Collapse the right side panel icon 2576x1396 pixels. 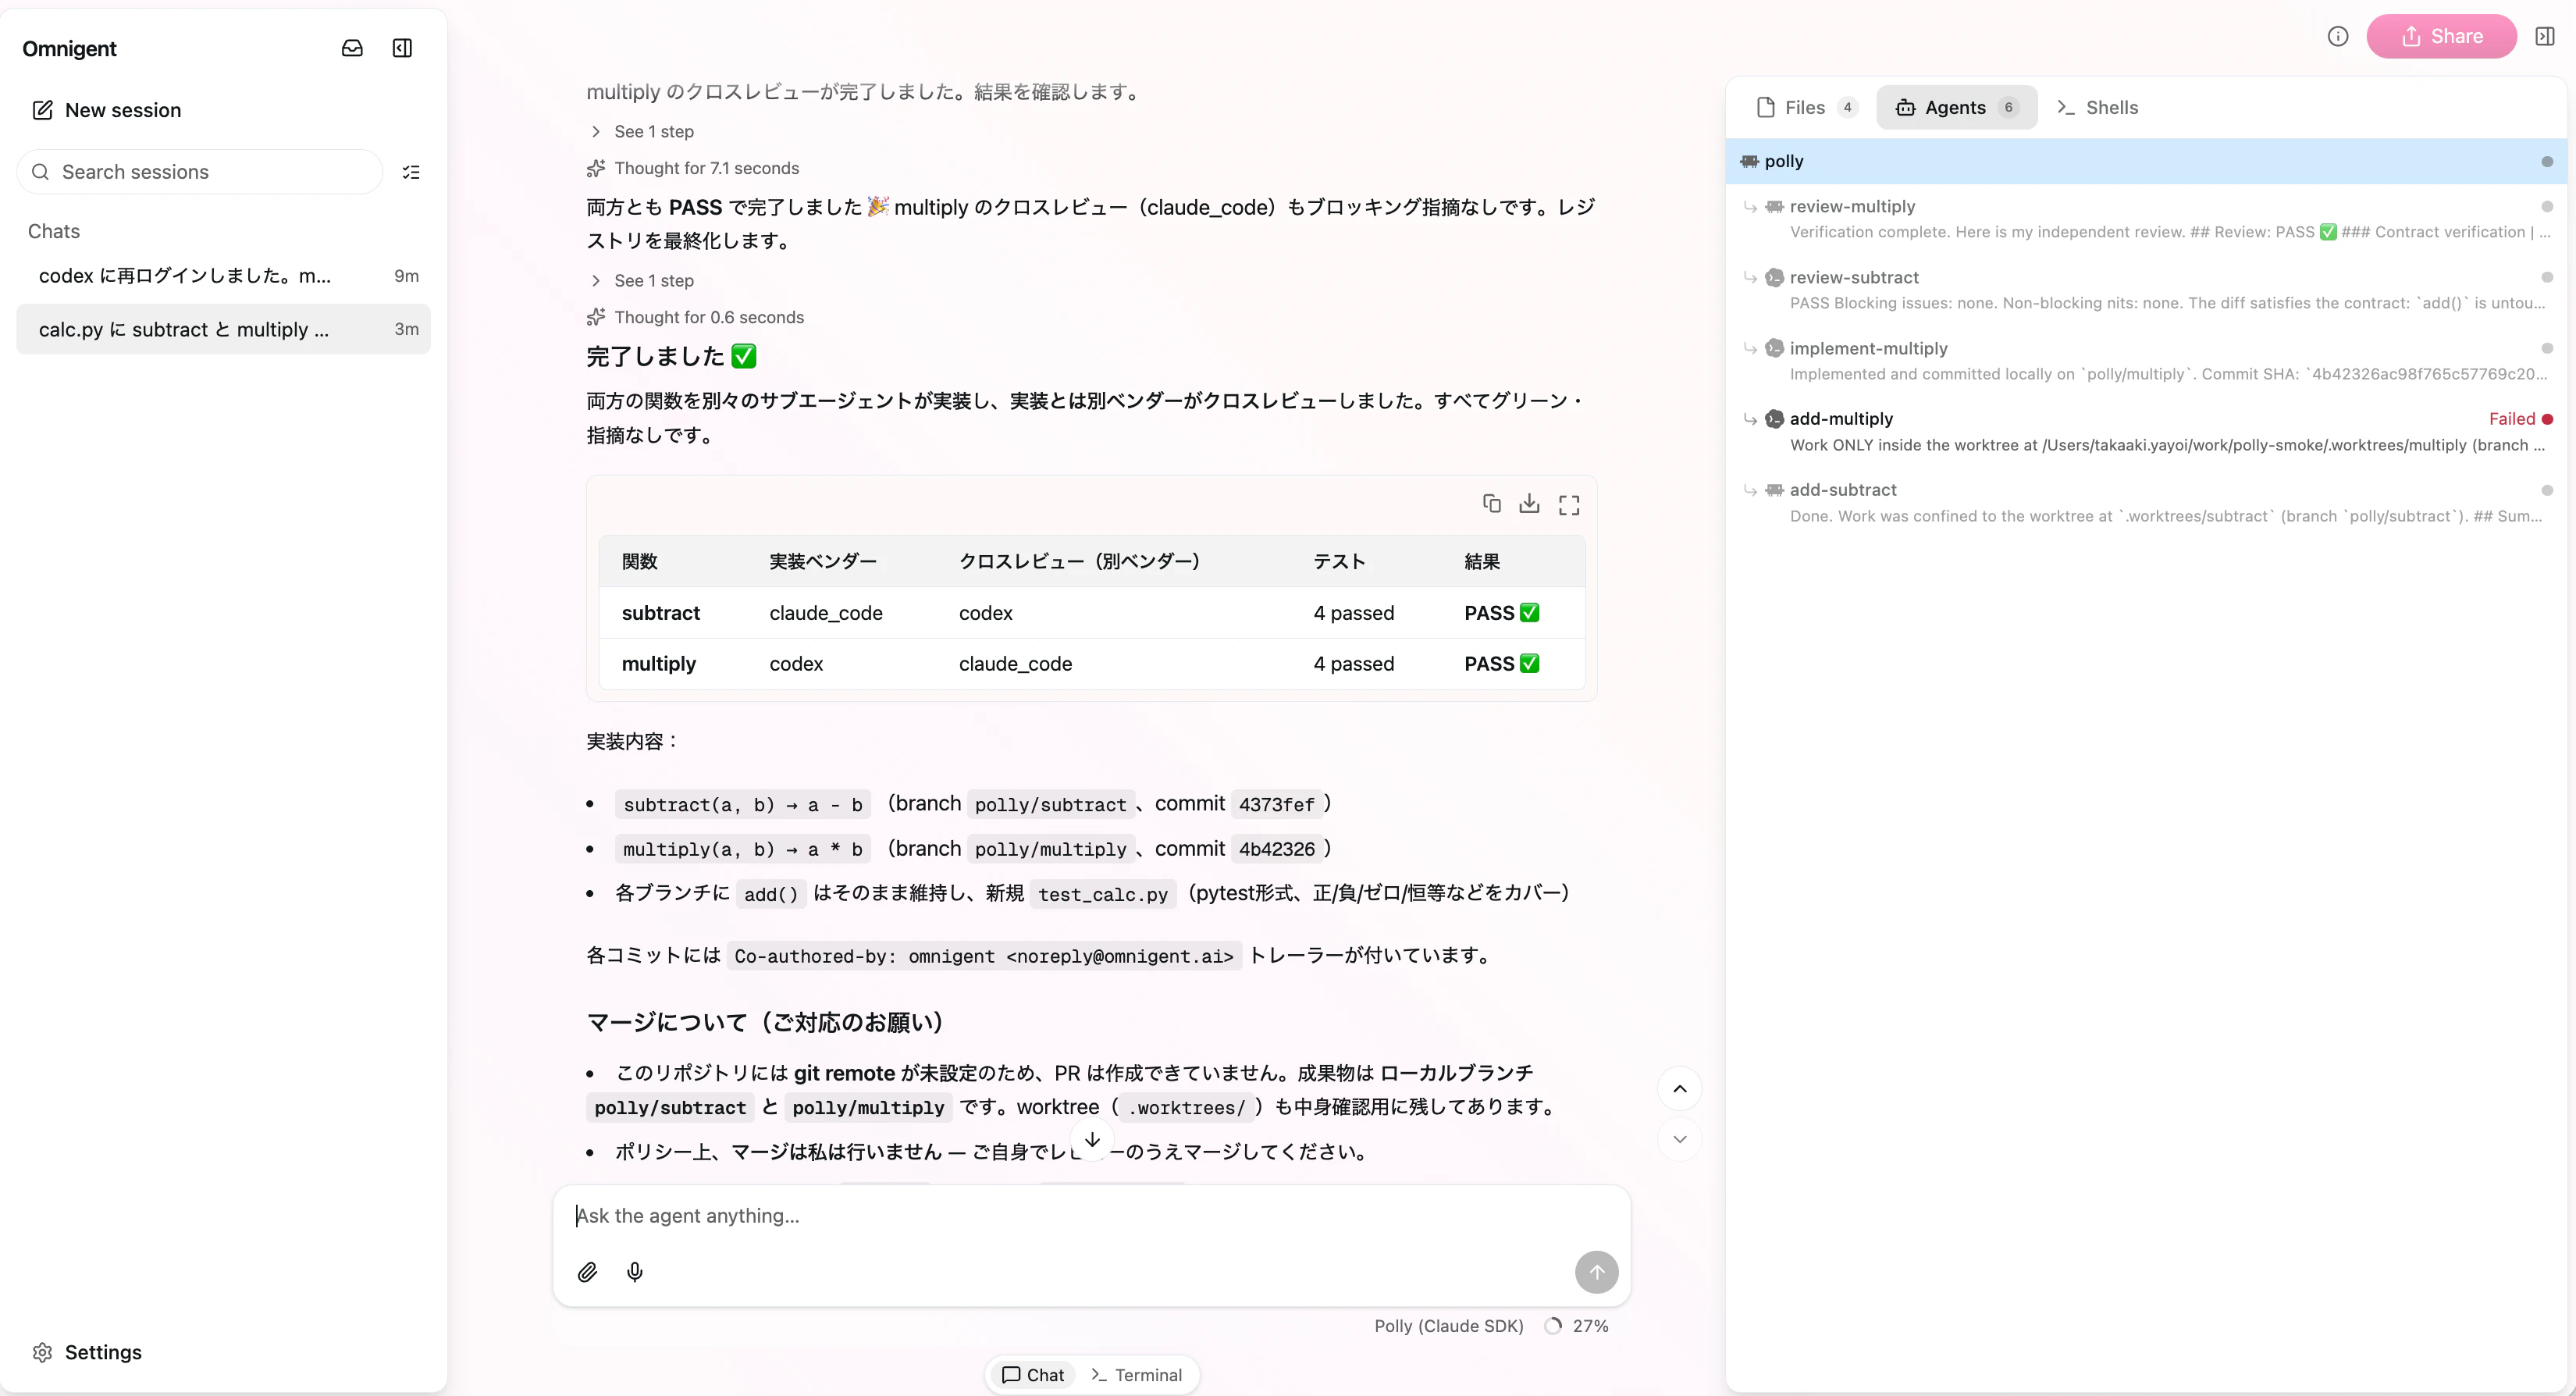[x=2545, y=36]
